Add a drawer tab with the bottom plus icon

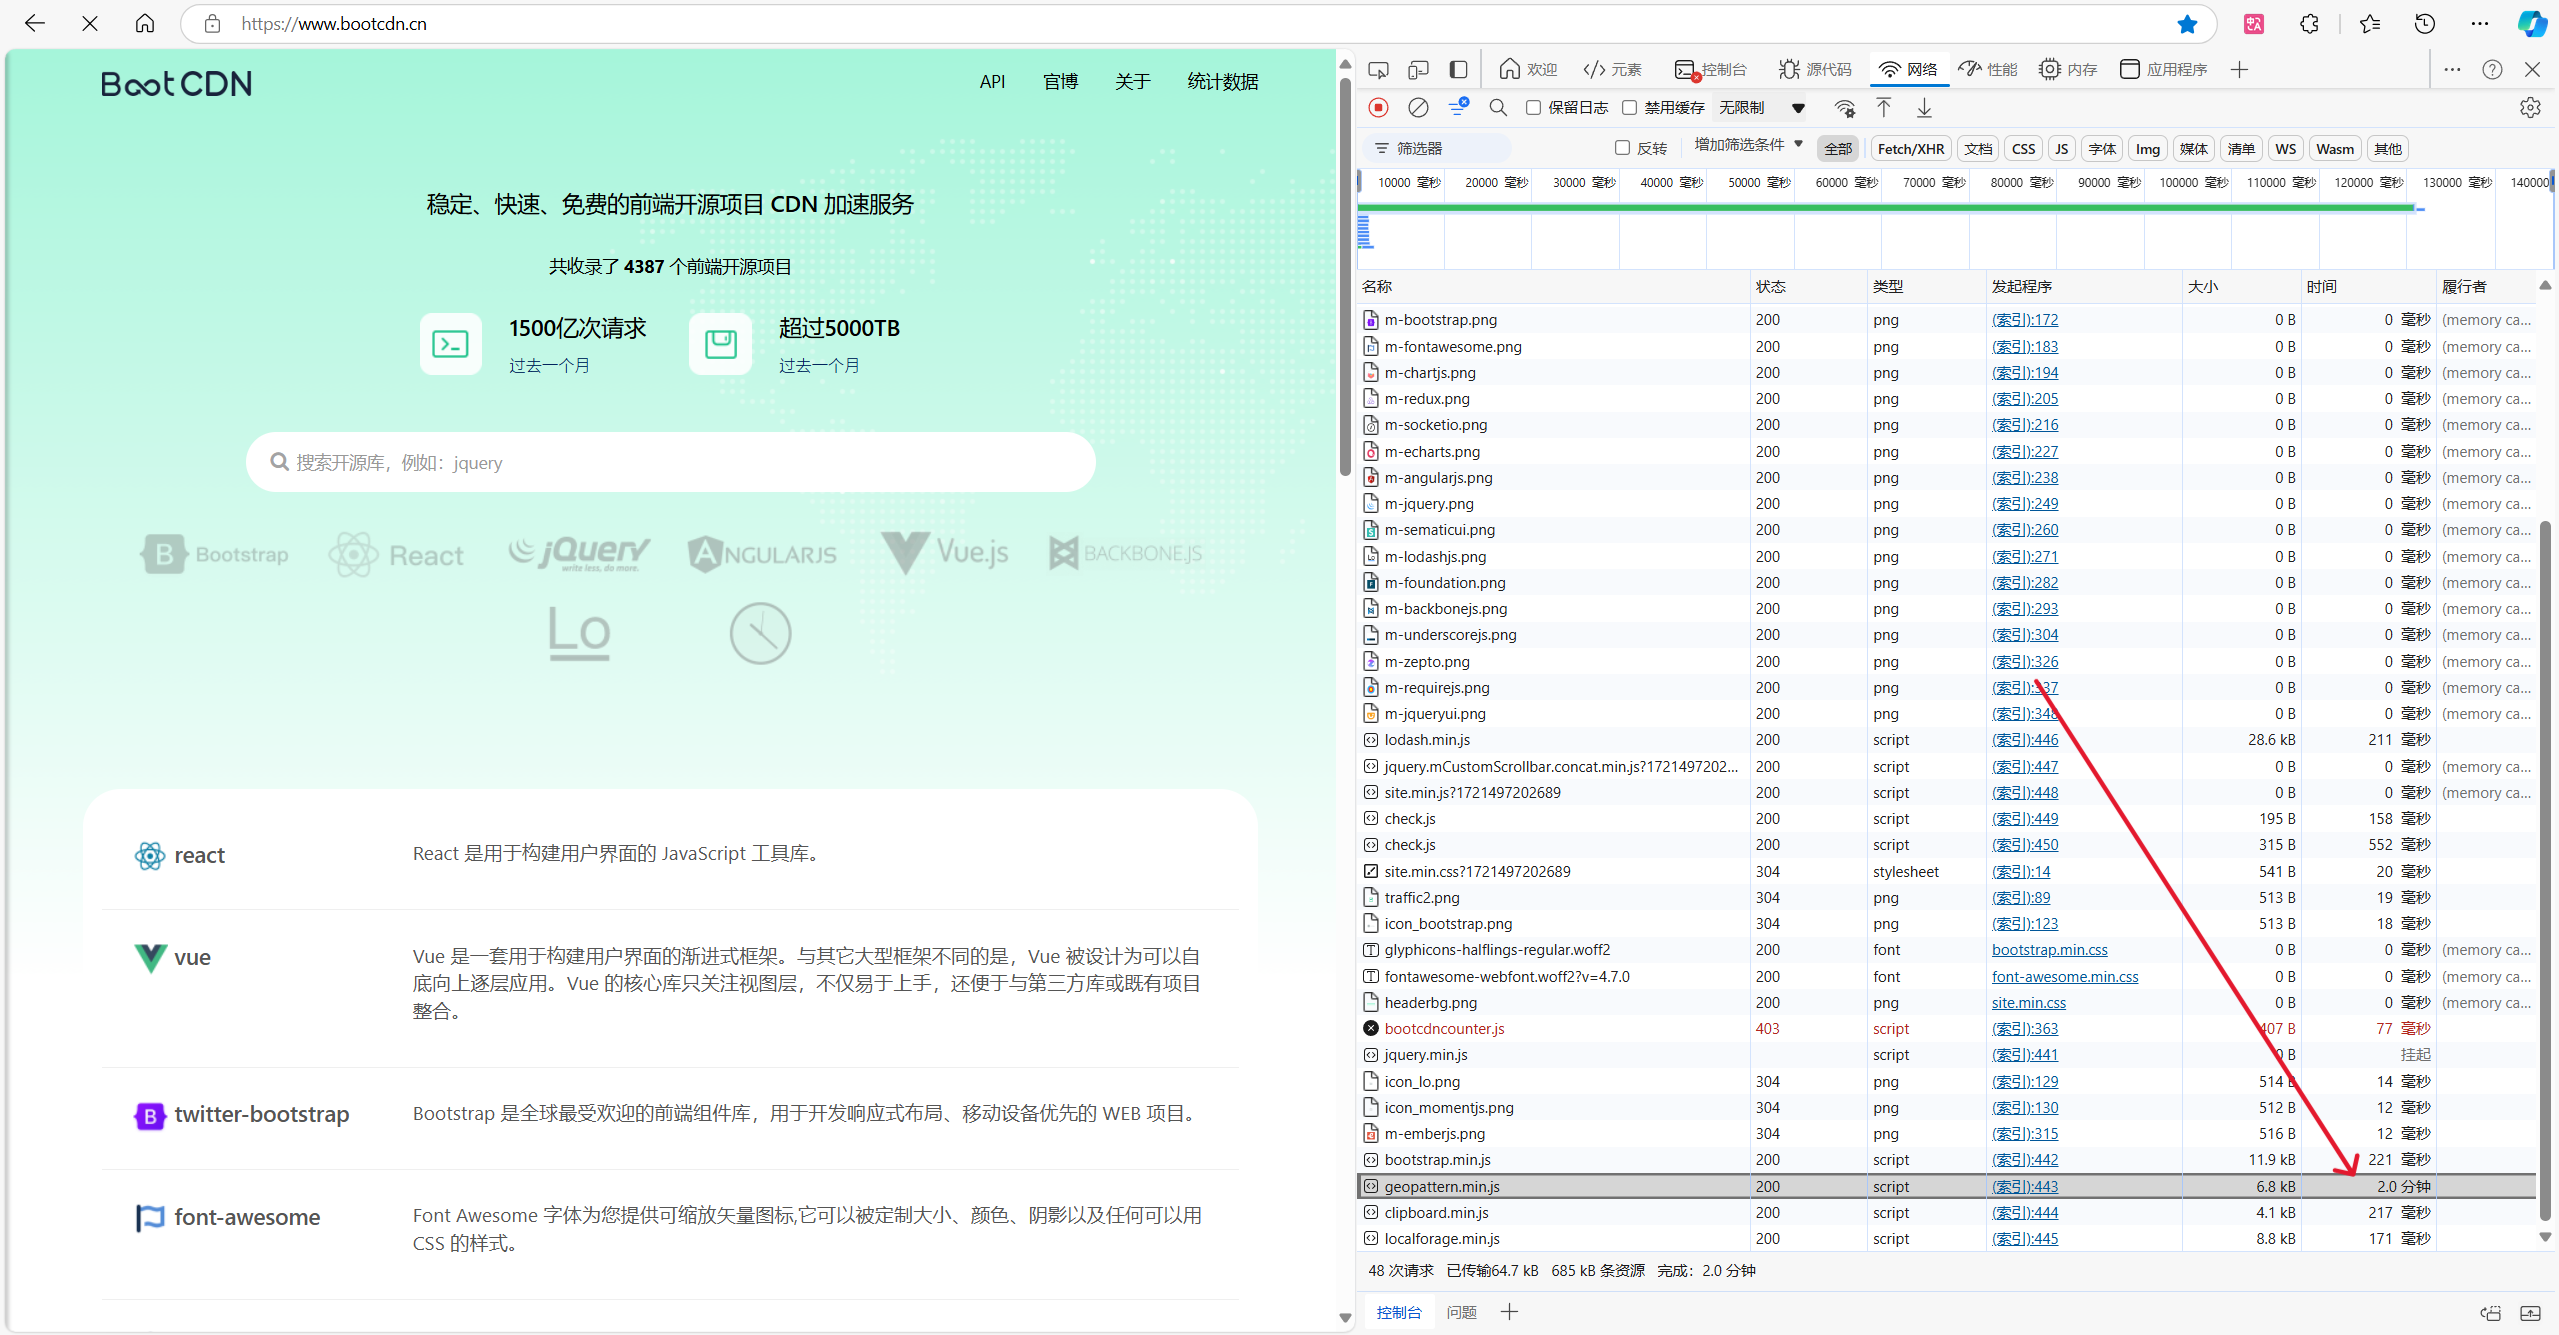[1509, 1311]
